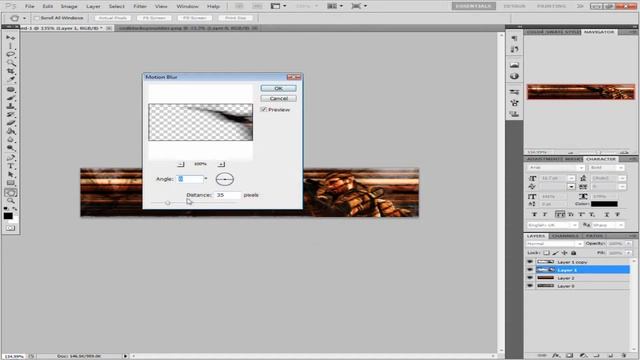This screenshot has width=640, height=360.
Task: Select the Zoom tool in toolbox
Action: click(10, 201)
